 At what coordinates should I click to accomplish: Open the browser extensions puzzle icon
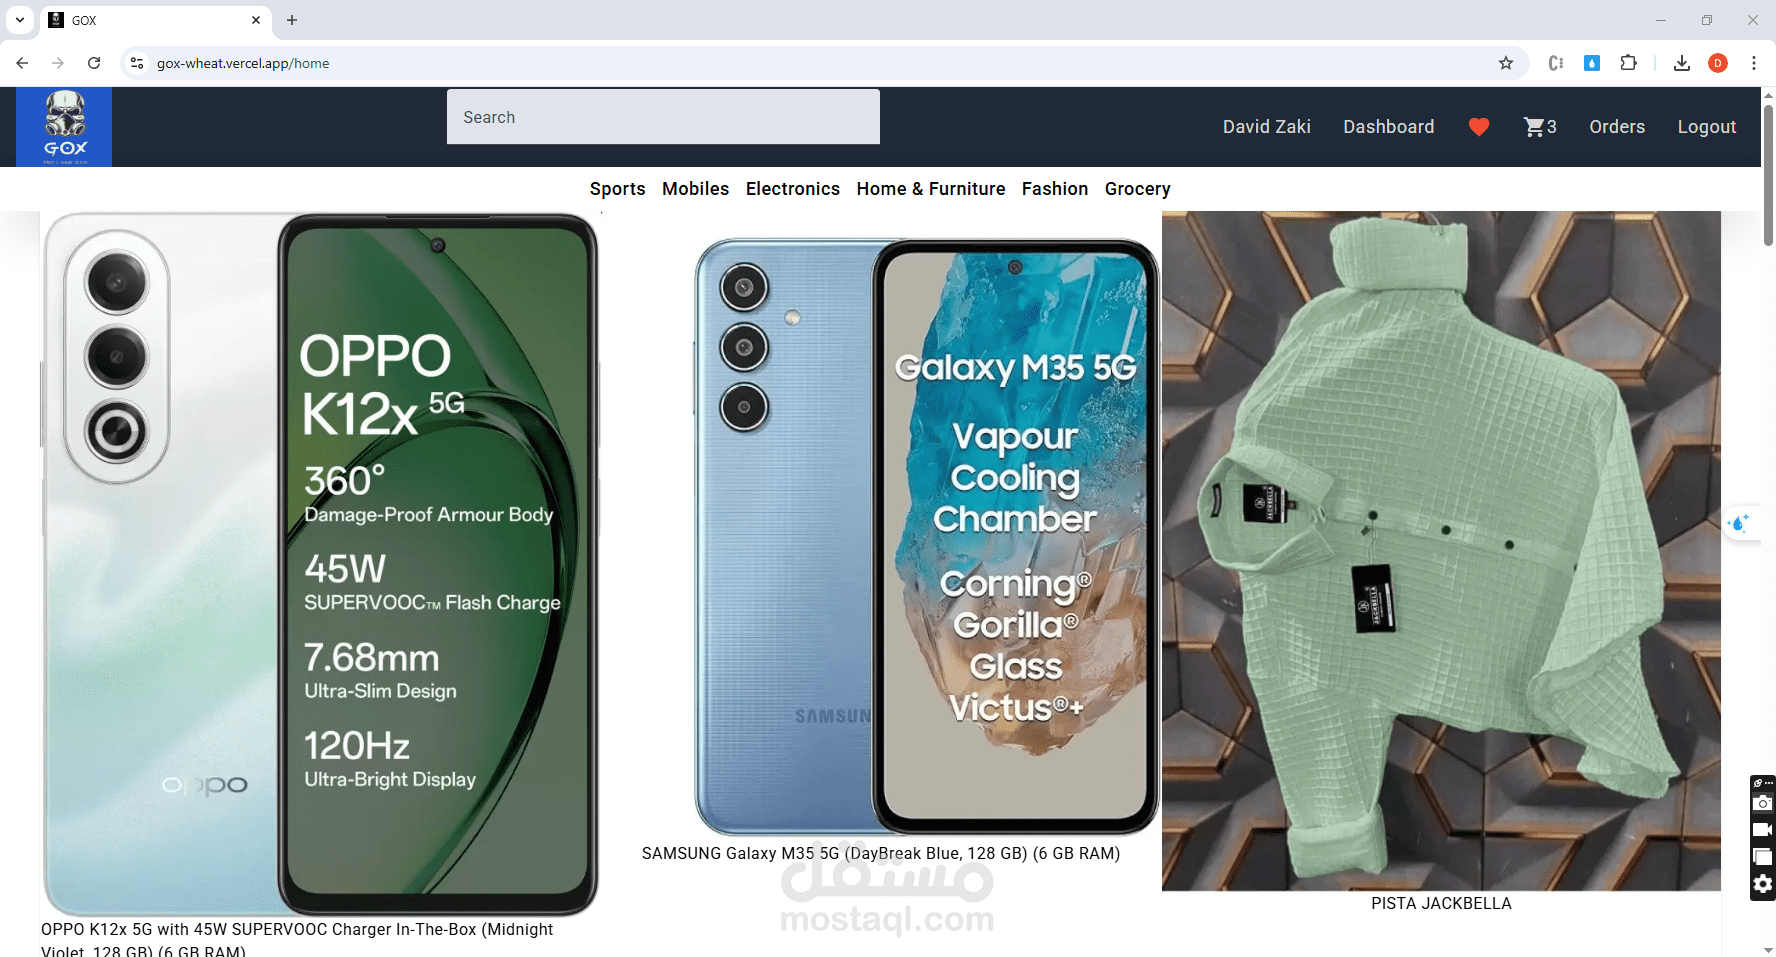1628,63
